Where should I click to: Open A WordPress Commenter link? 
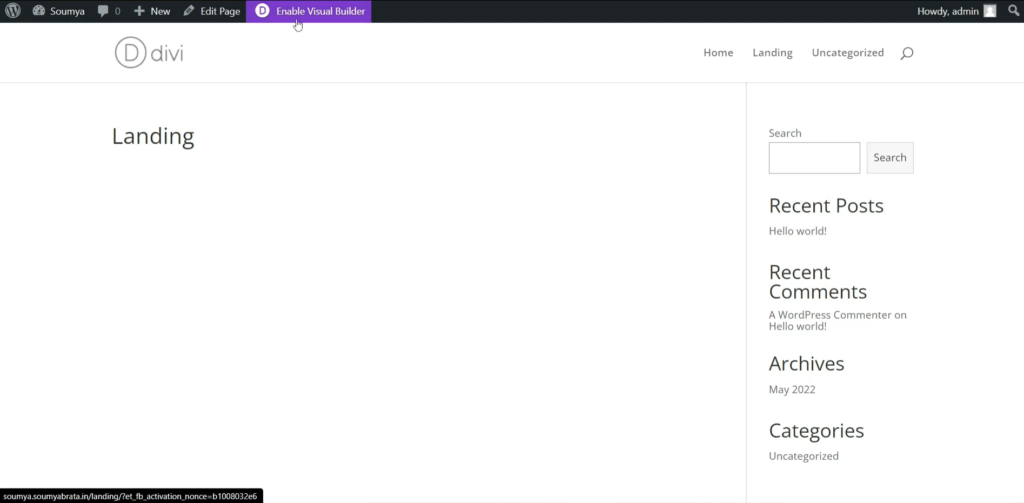pos(830,315)
